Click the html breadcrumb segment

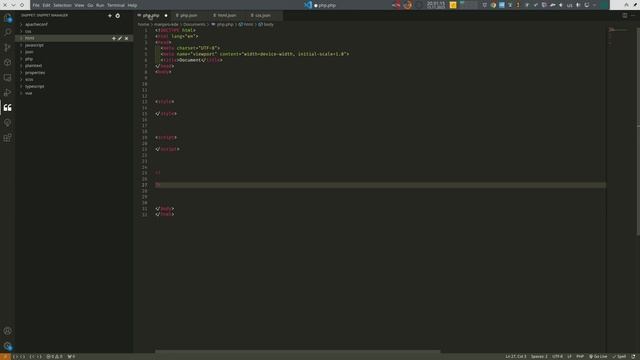tap(246, 24)
